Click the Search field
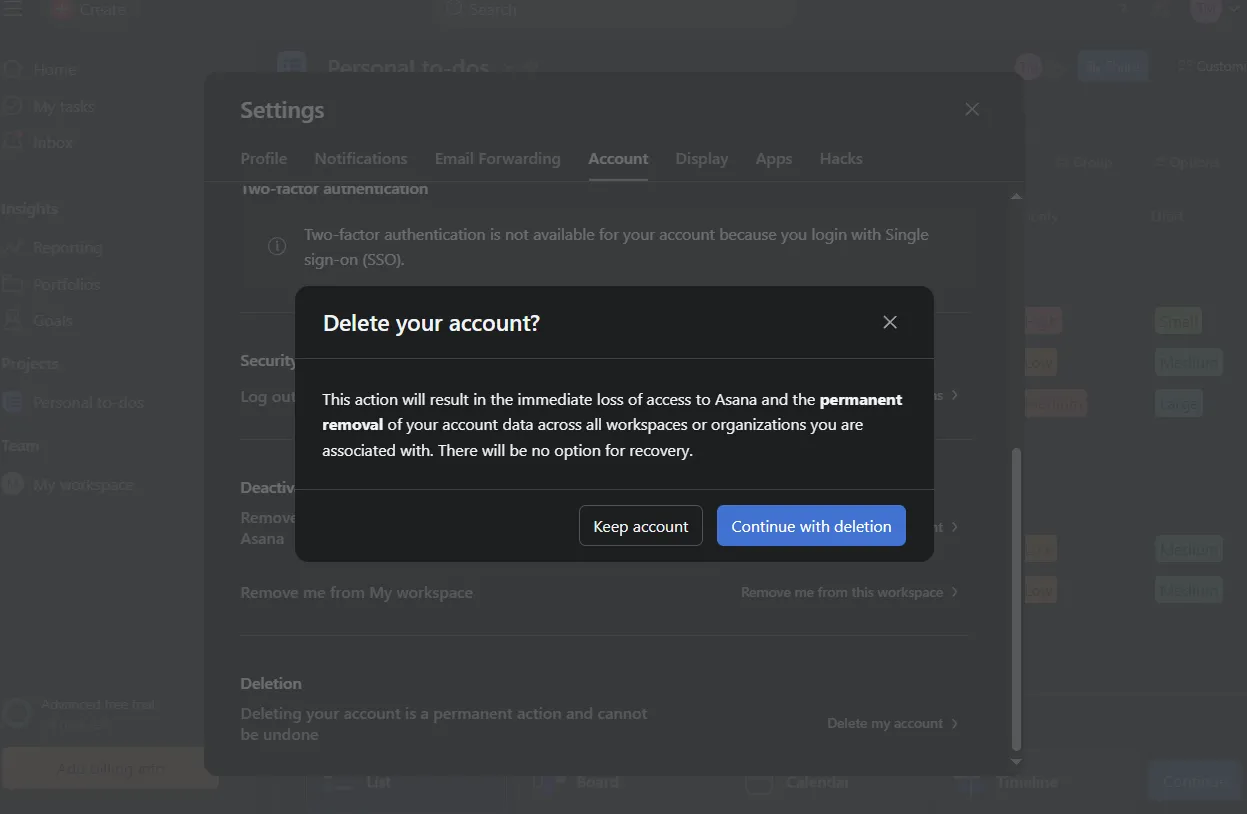The image size is (1247, 814). coord(614,10)
